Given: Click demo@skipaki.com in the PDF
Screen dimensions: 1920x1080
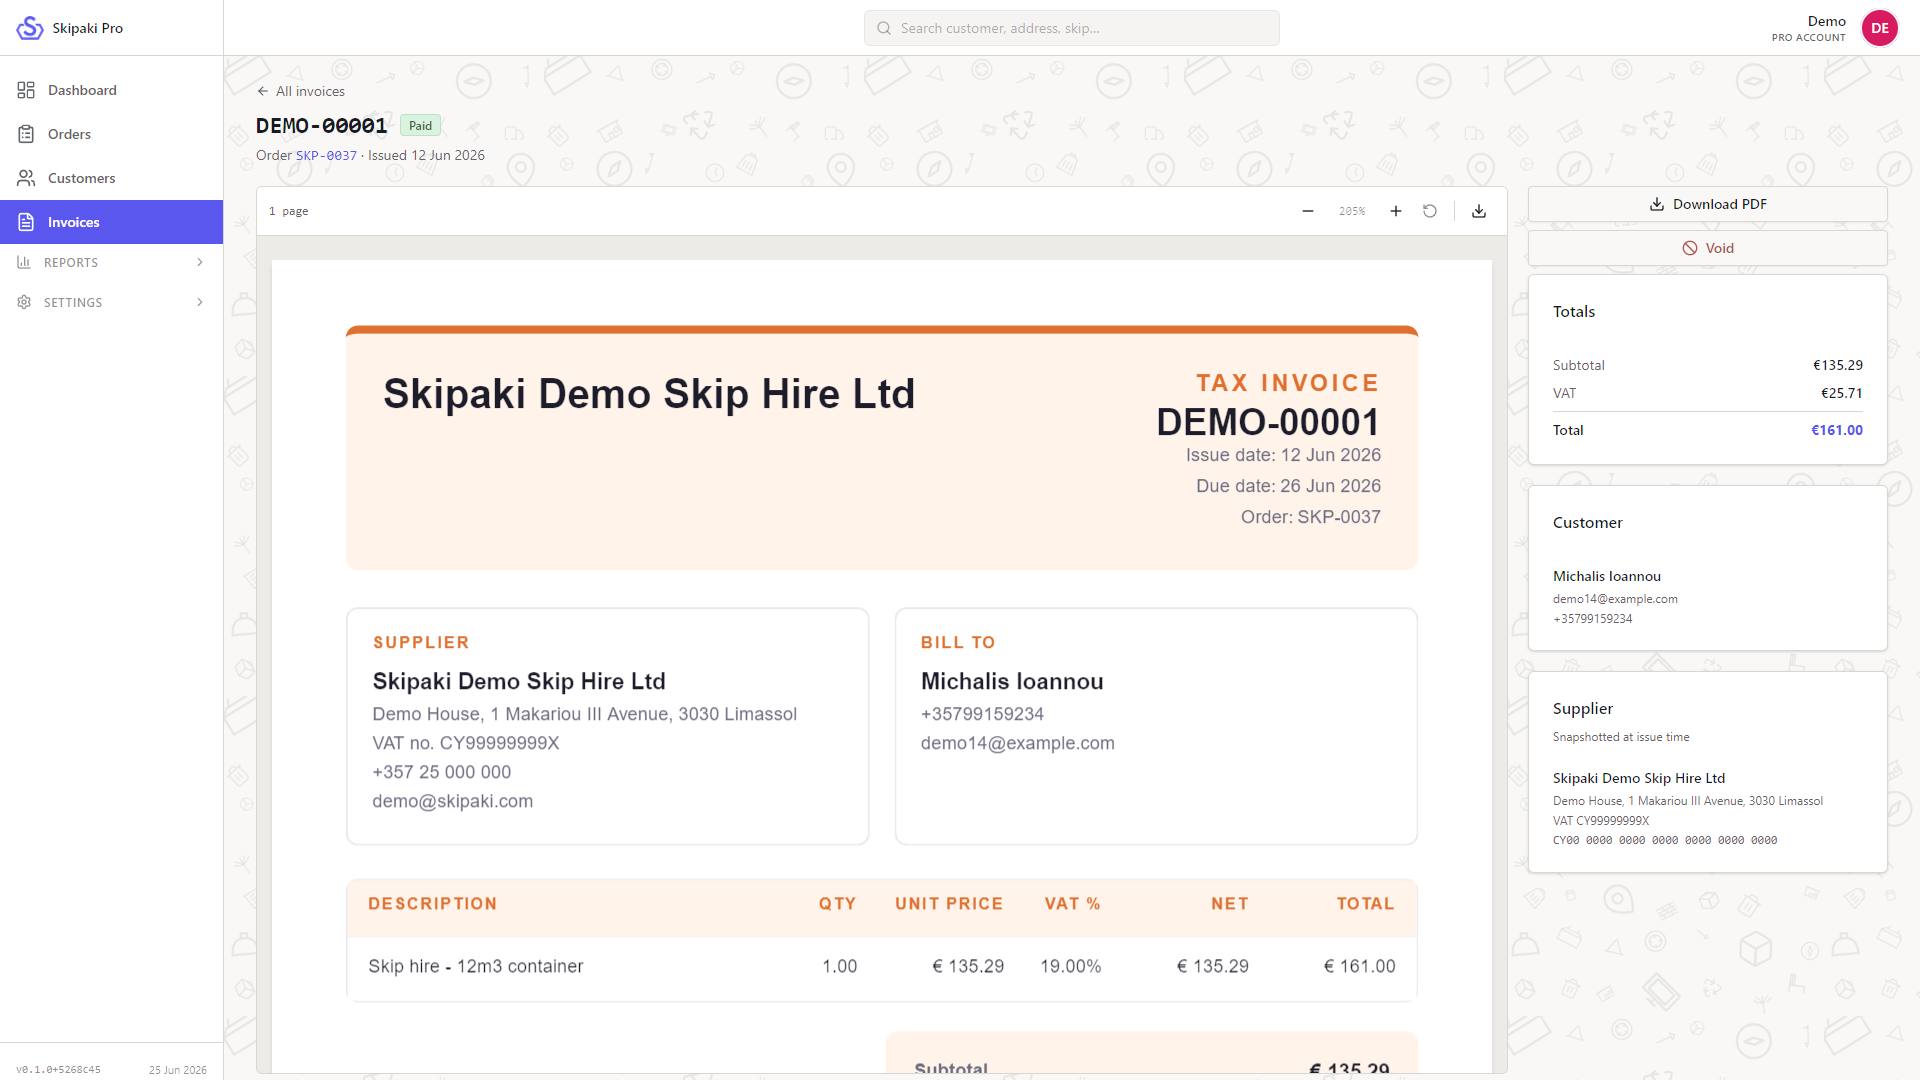Looking at the screenshot, I should tap(453, 801).
